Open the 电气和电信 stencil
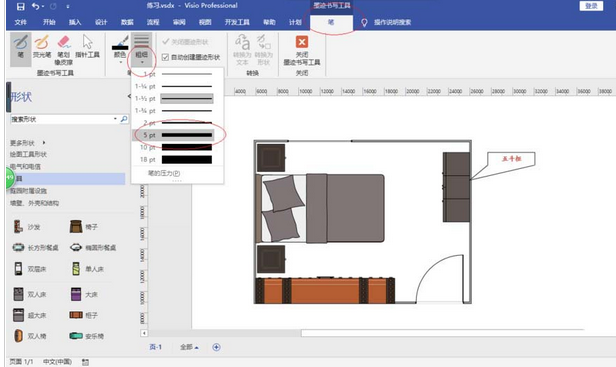The width and height of the screenshot is (616, 367). pos(25,167)
